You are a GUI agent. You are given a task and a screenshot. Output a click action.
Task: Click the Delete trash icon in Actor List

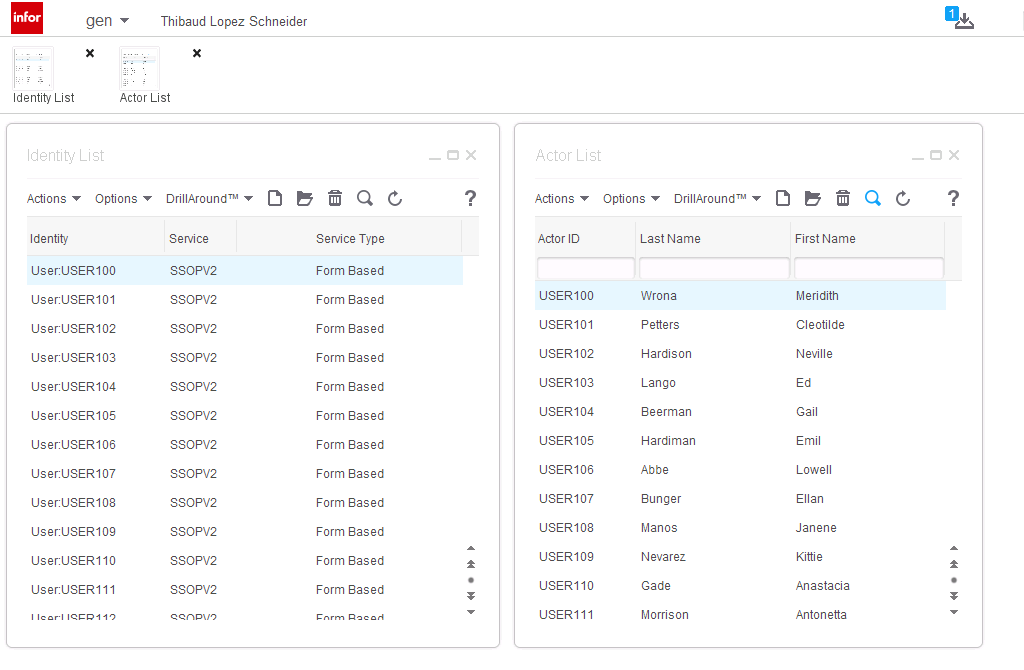coord(843,199)
